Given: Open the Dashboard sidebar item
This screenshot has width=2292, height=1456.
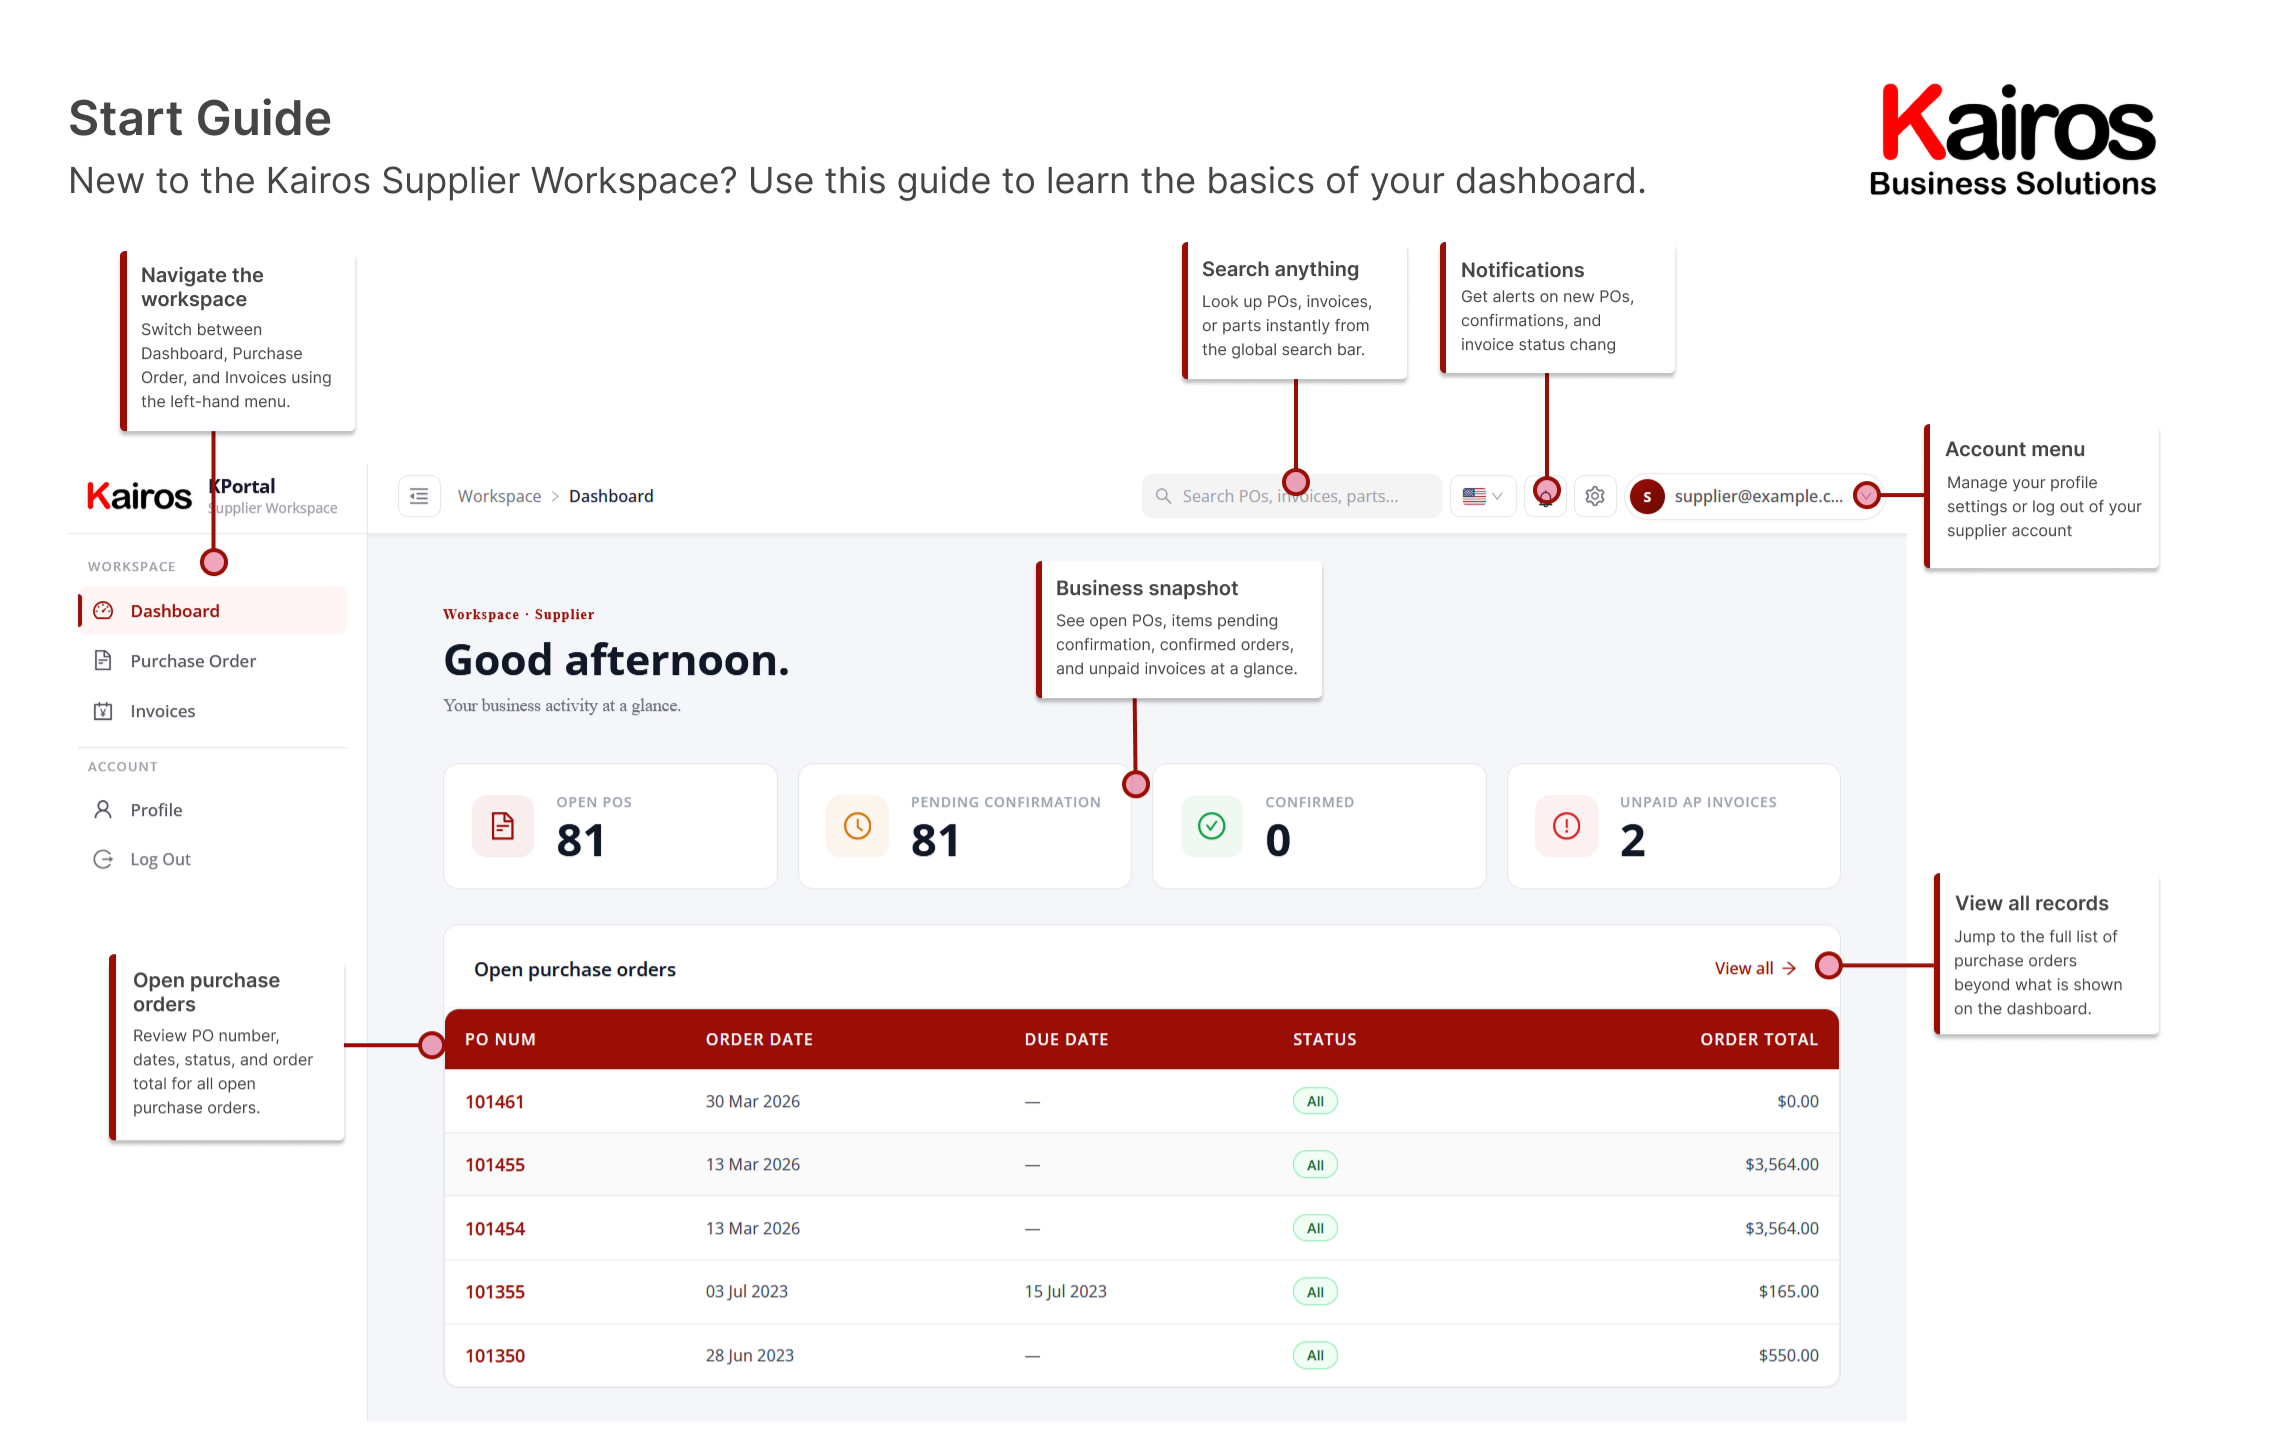Looking at the screenshot, I should point(213,611).
